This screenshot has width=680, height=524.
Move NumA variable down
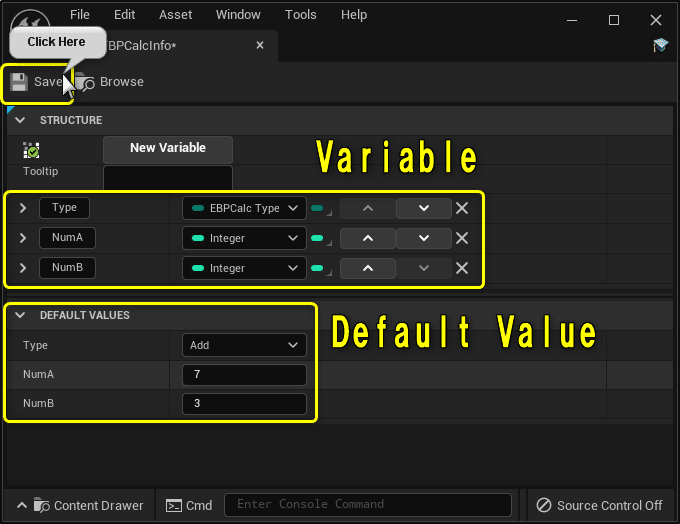[424, 238]
